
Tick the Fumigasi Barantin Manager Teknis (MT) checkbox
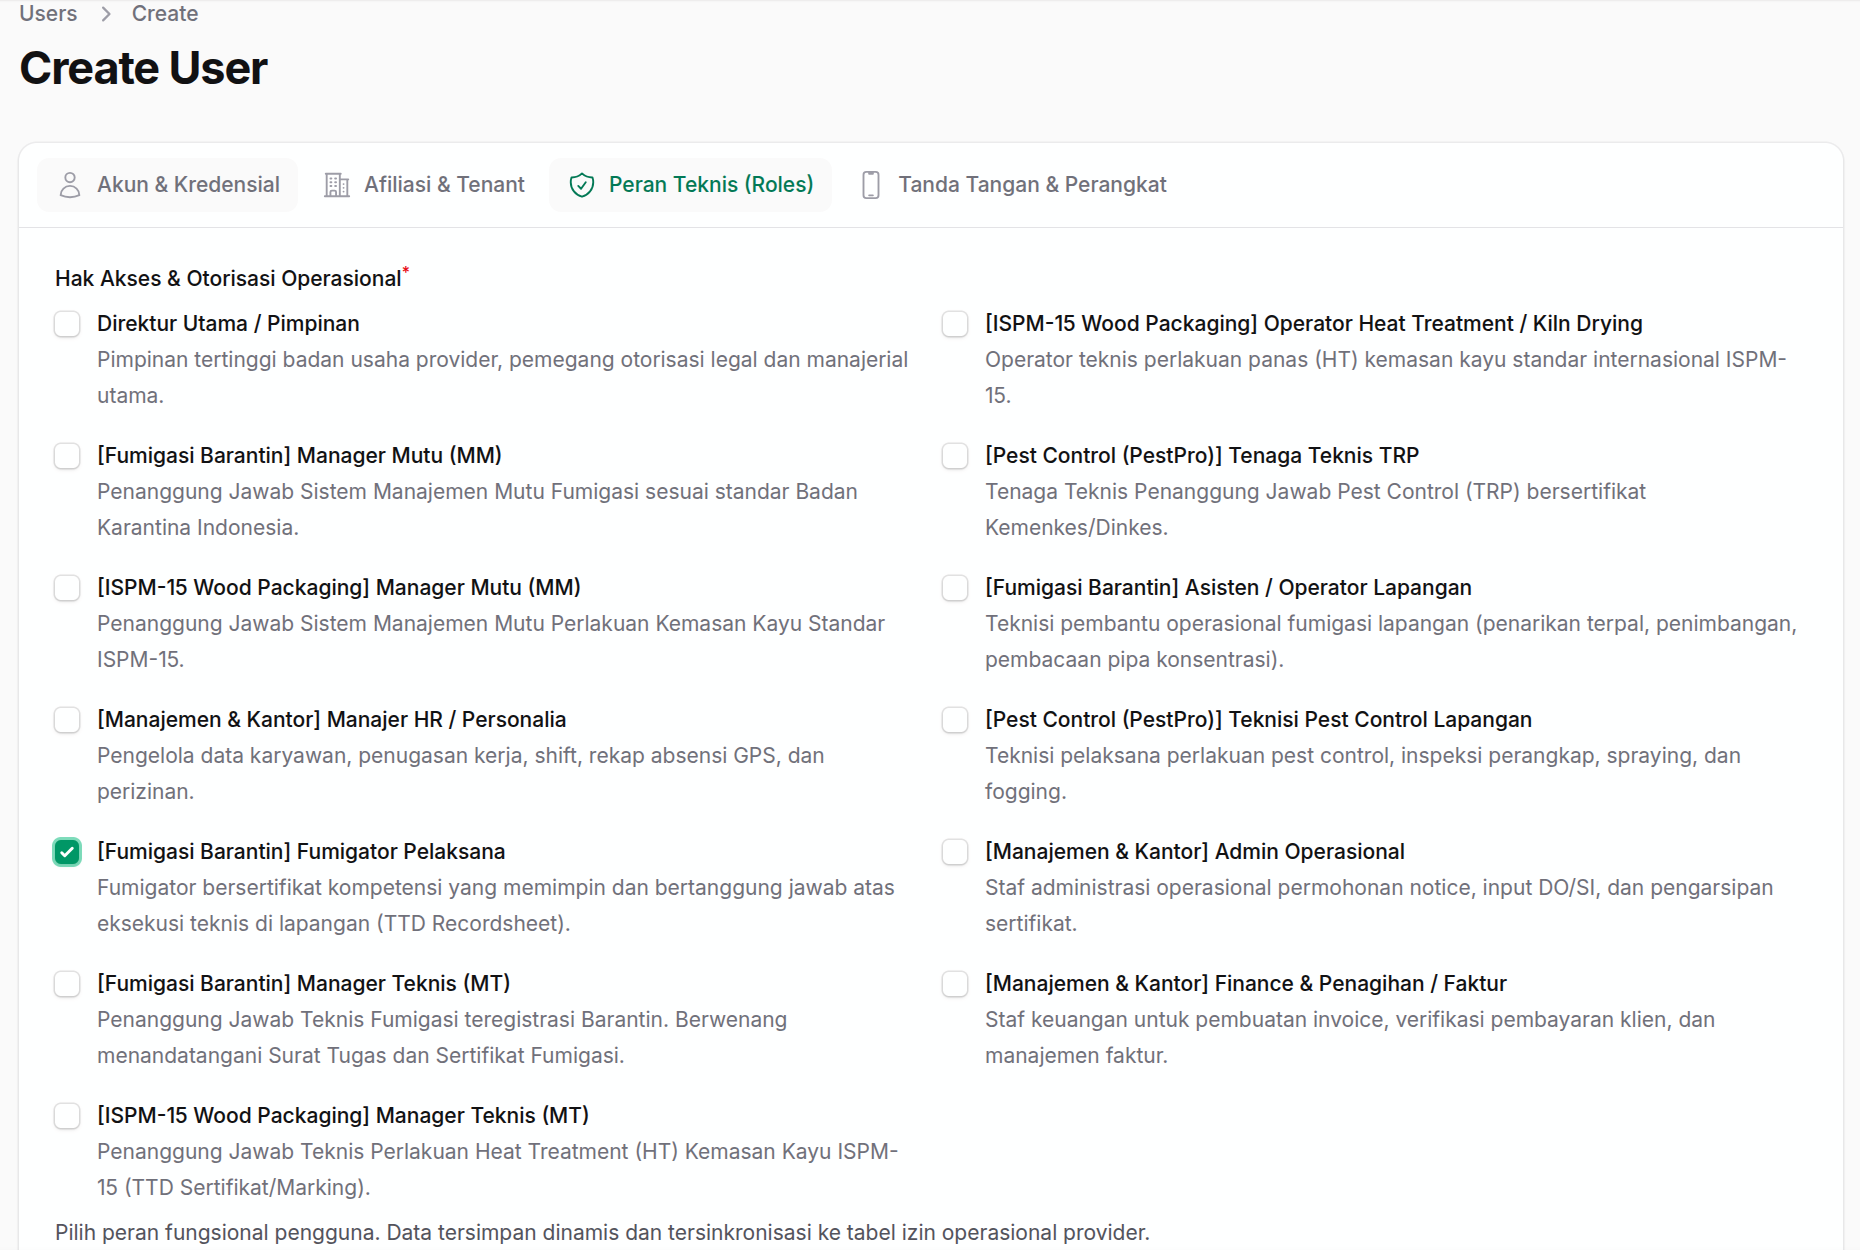(67, 984)
